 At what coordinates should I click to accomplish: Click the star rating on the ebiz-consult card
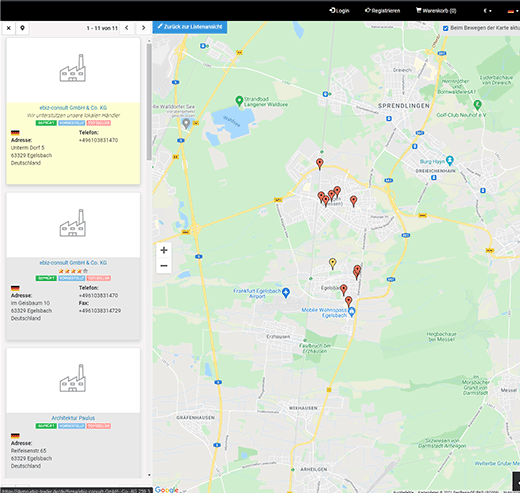pyautogui.click(x=73, y=271)
